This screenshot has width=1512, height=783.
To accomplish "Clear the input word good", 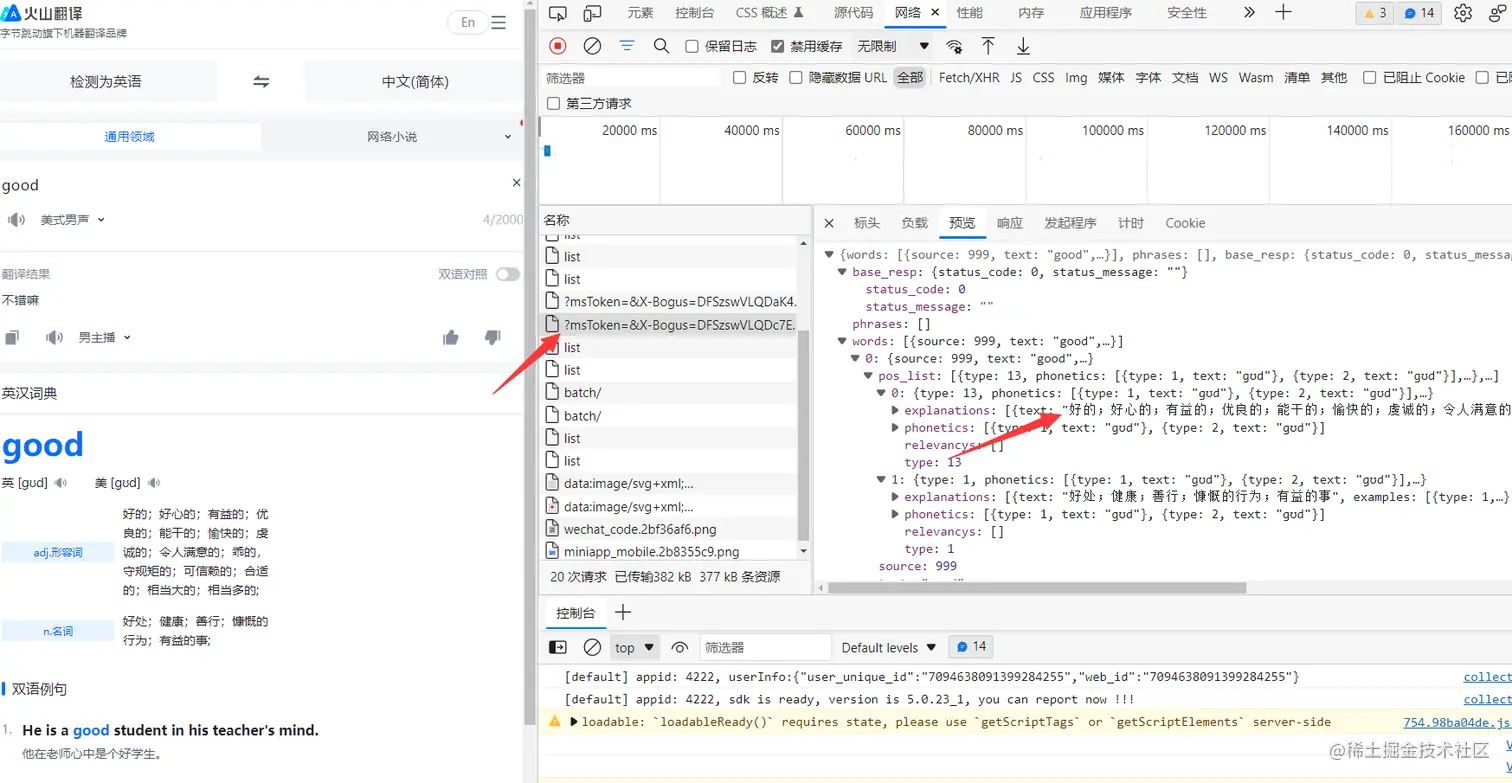I will tap(517, 183).
